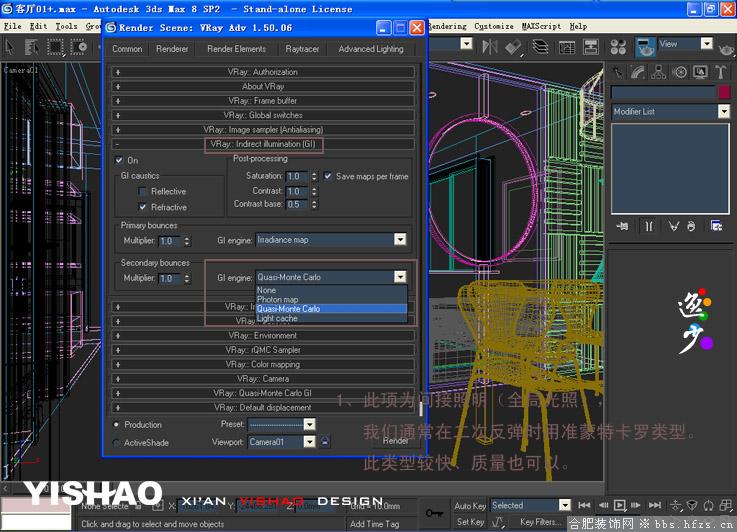Open the Hierarchy panel tab icon
Viewport: 737px width, 532px height.
point(659,72)
